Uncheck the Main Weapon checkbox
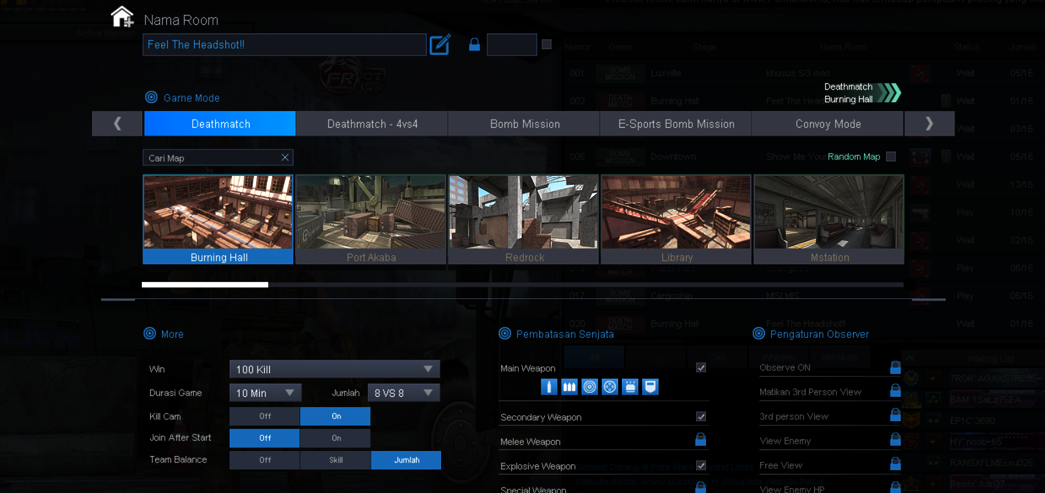 click(700, 368)
